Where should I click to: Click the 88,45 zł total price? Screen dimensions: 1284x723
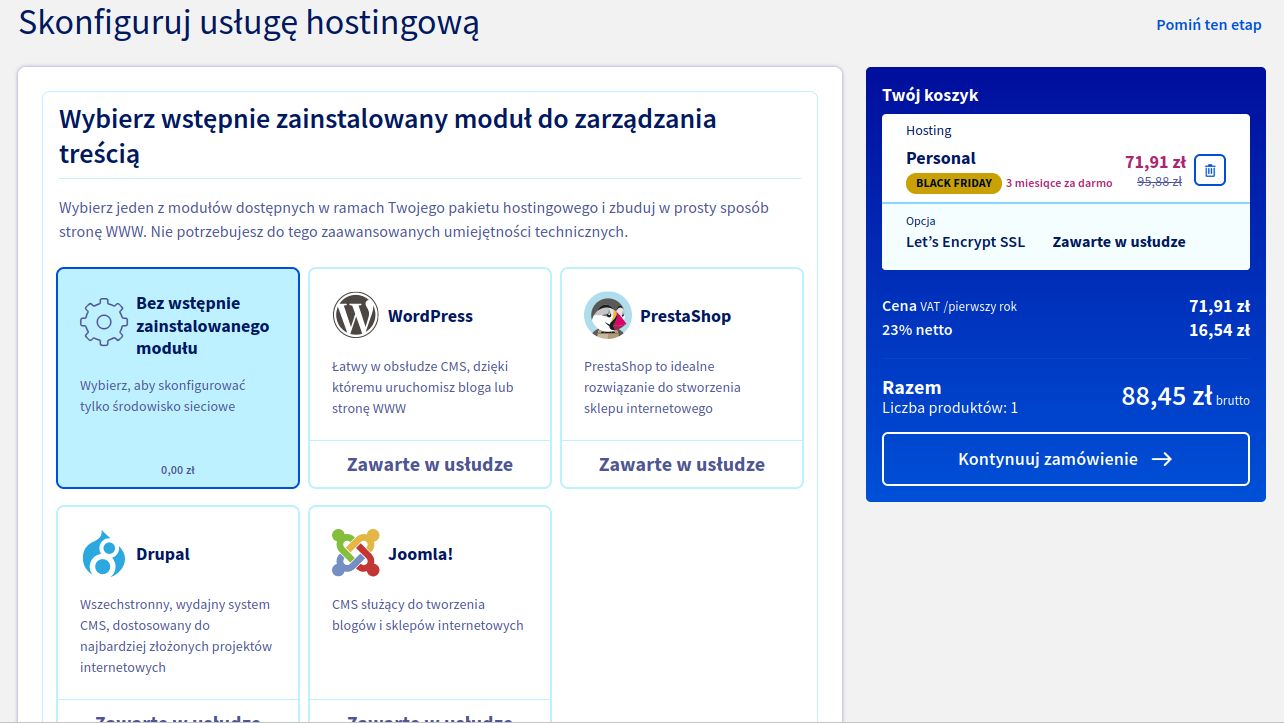[1167, 396]
